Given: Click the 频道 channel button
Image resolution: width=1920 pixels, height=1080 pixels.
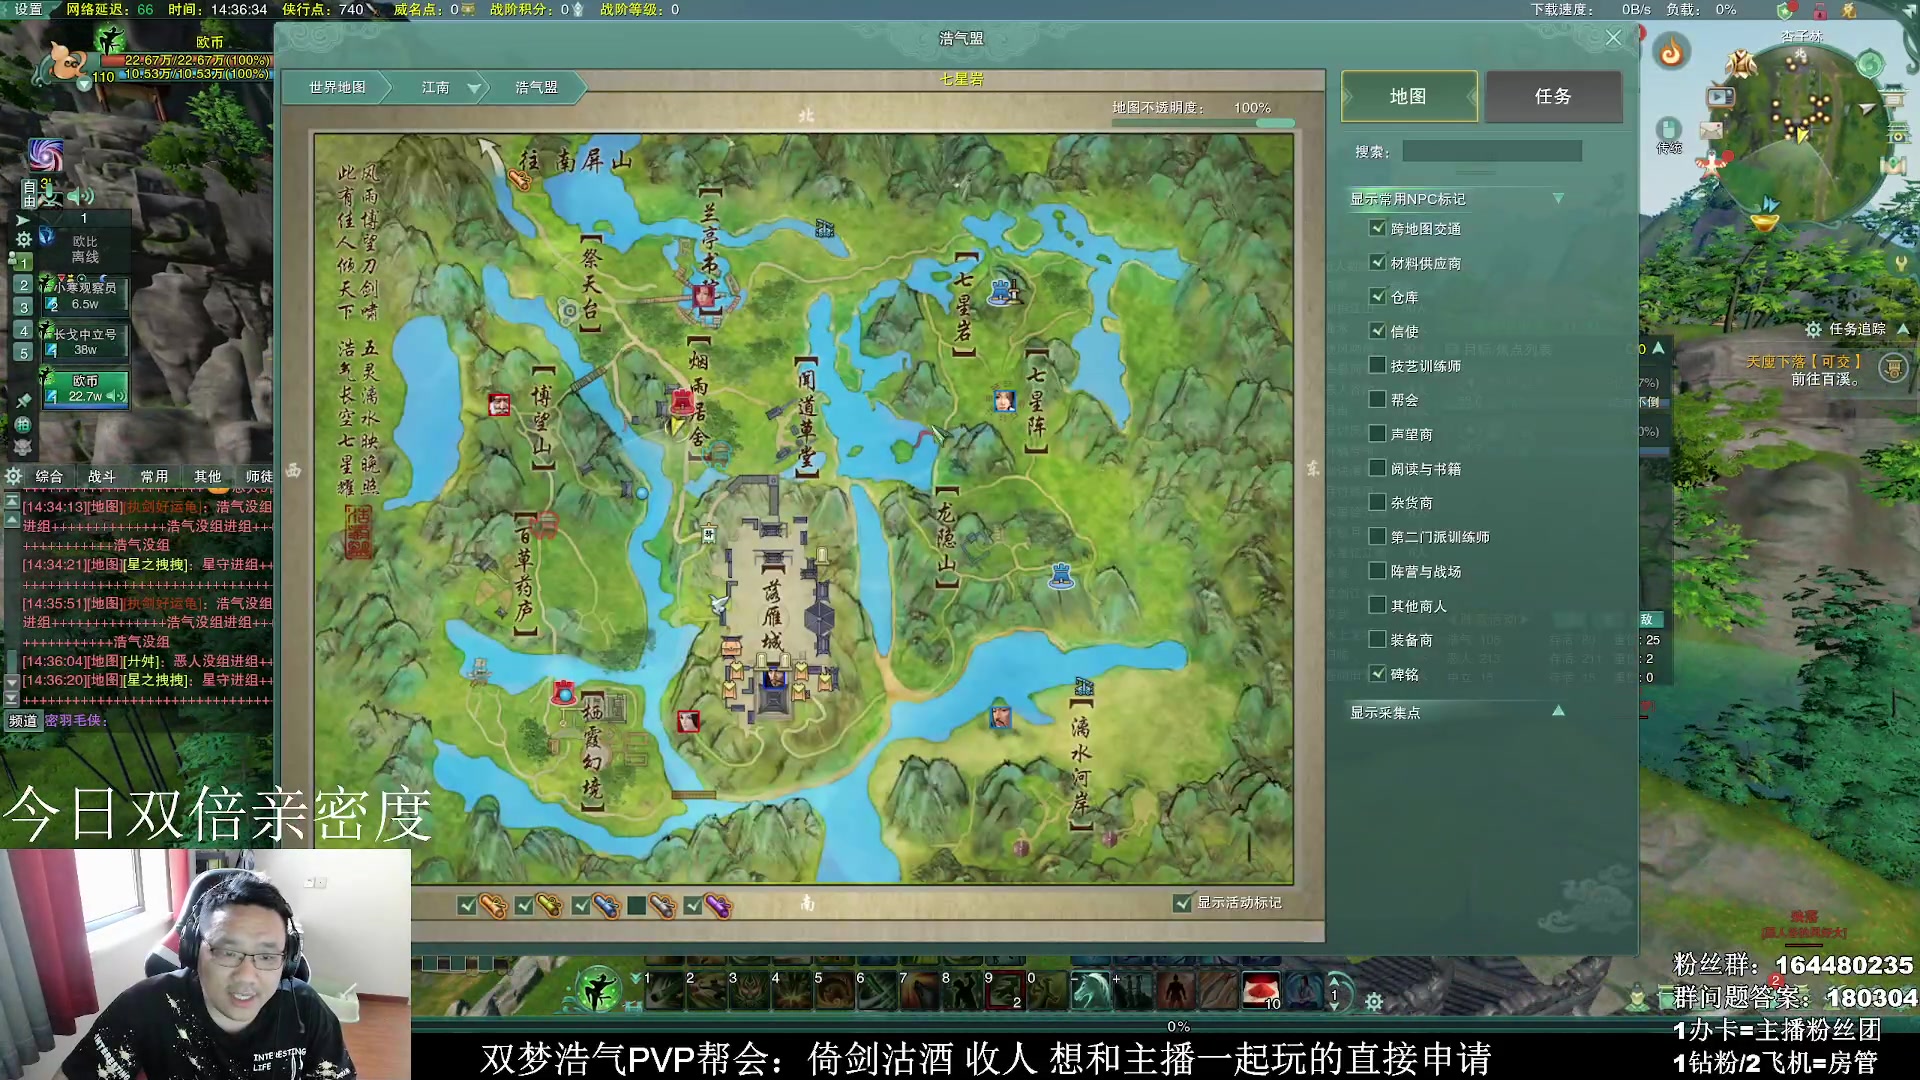Looking at the screenshot, I should [23, 720].
